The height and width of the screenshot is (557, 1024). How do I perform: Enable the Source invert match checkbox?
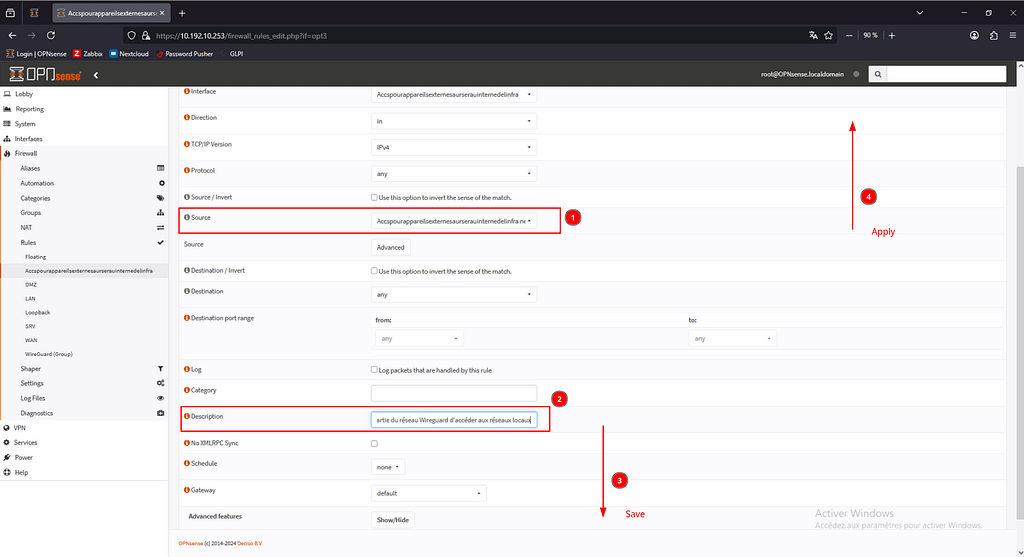pos(374,198)
